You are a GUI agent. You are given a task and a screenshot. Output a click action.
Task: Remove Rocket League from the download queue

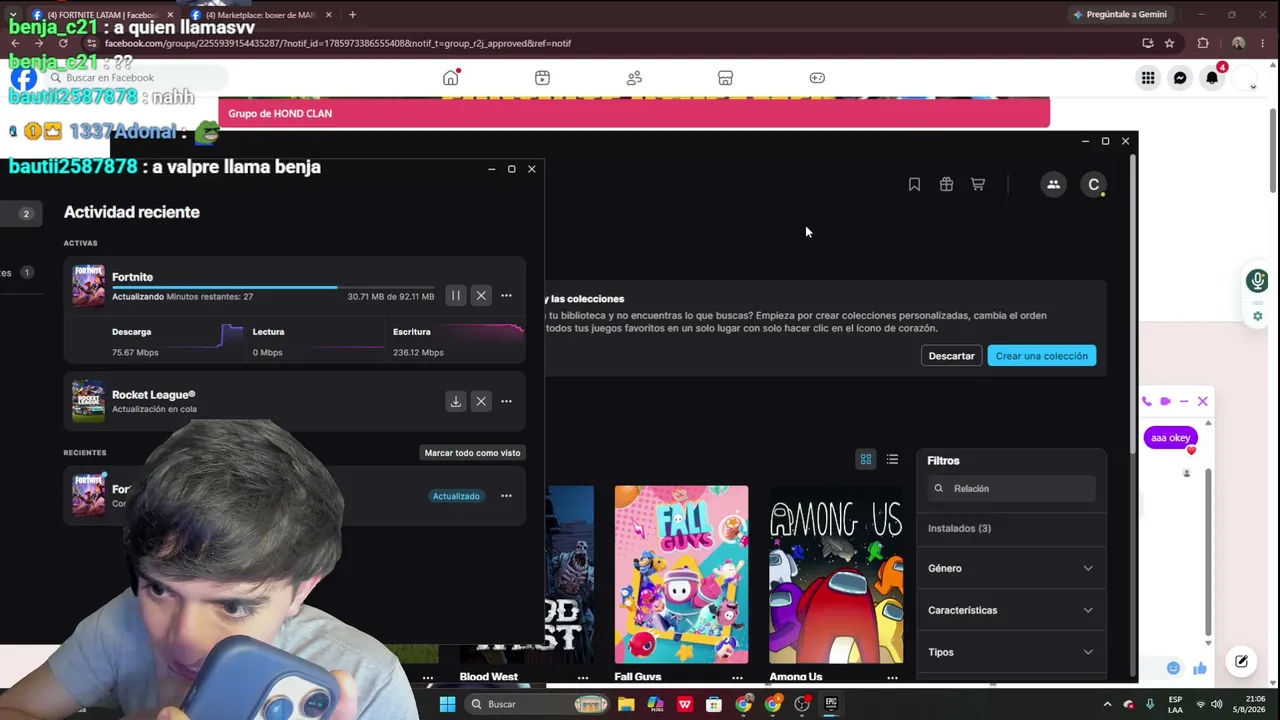pos(481,402)
